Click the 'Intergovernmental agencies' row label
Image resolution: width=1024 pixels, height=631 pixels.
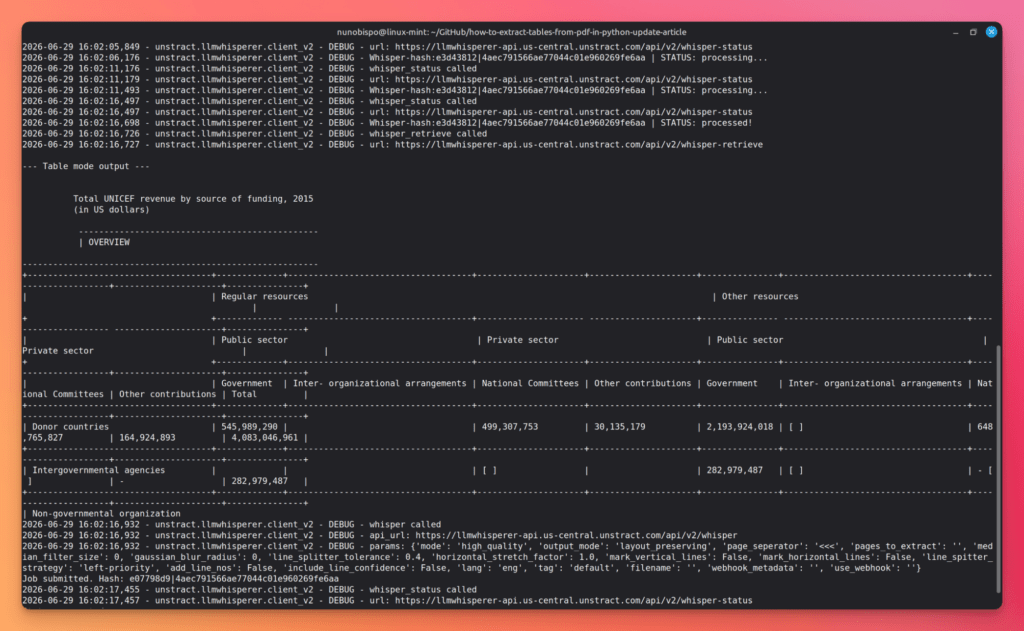point(99,470)
